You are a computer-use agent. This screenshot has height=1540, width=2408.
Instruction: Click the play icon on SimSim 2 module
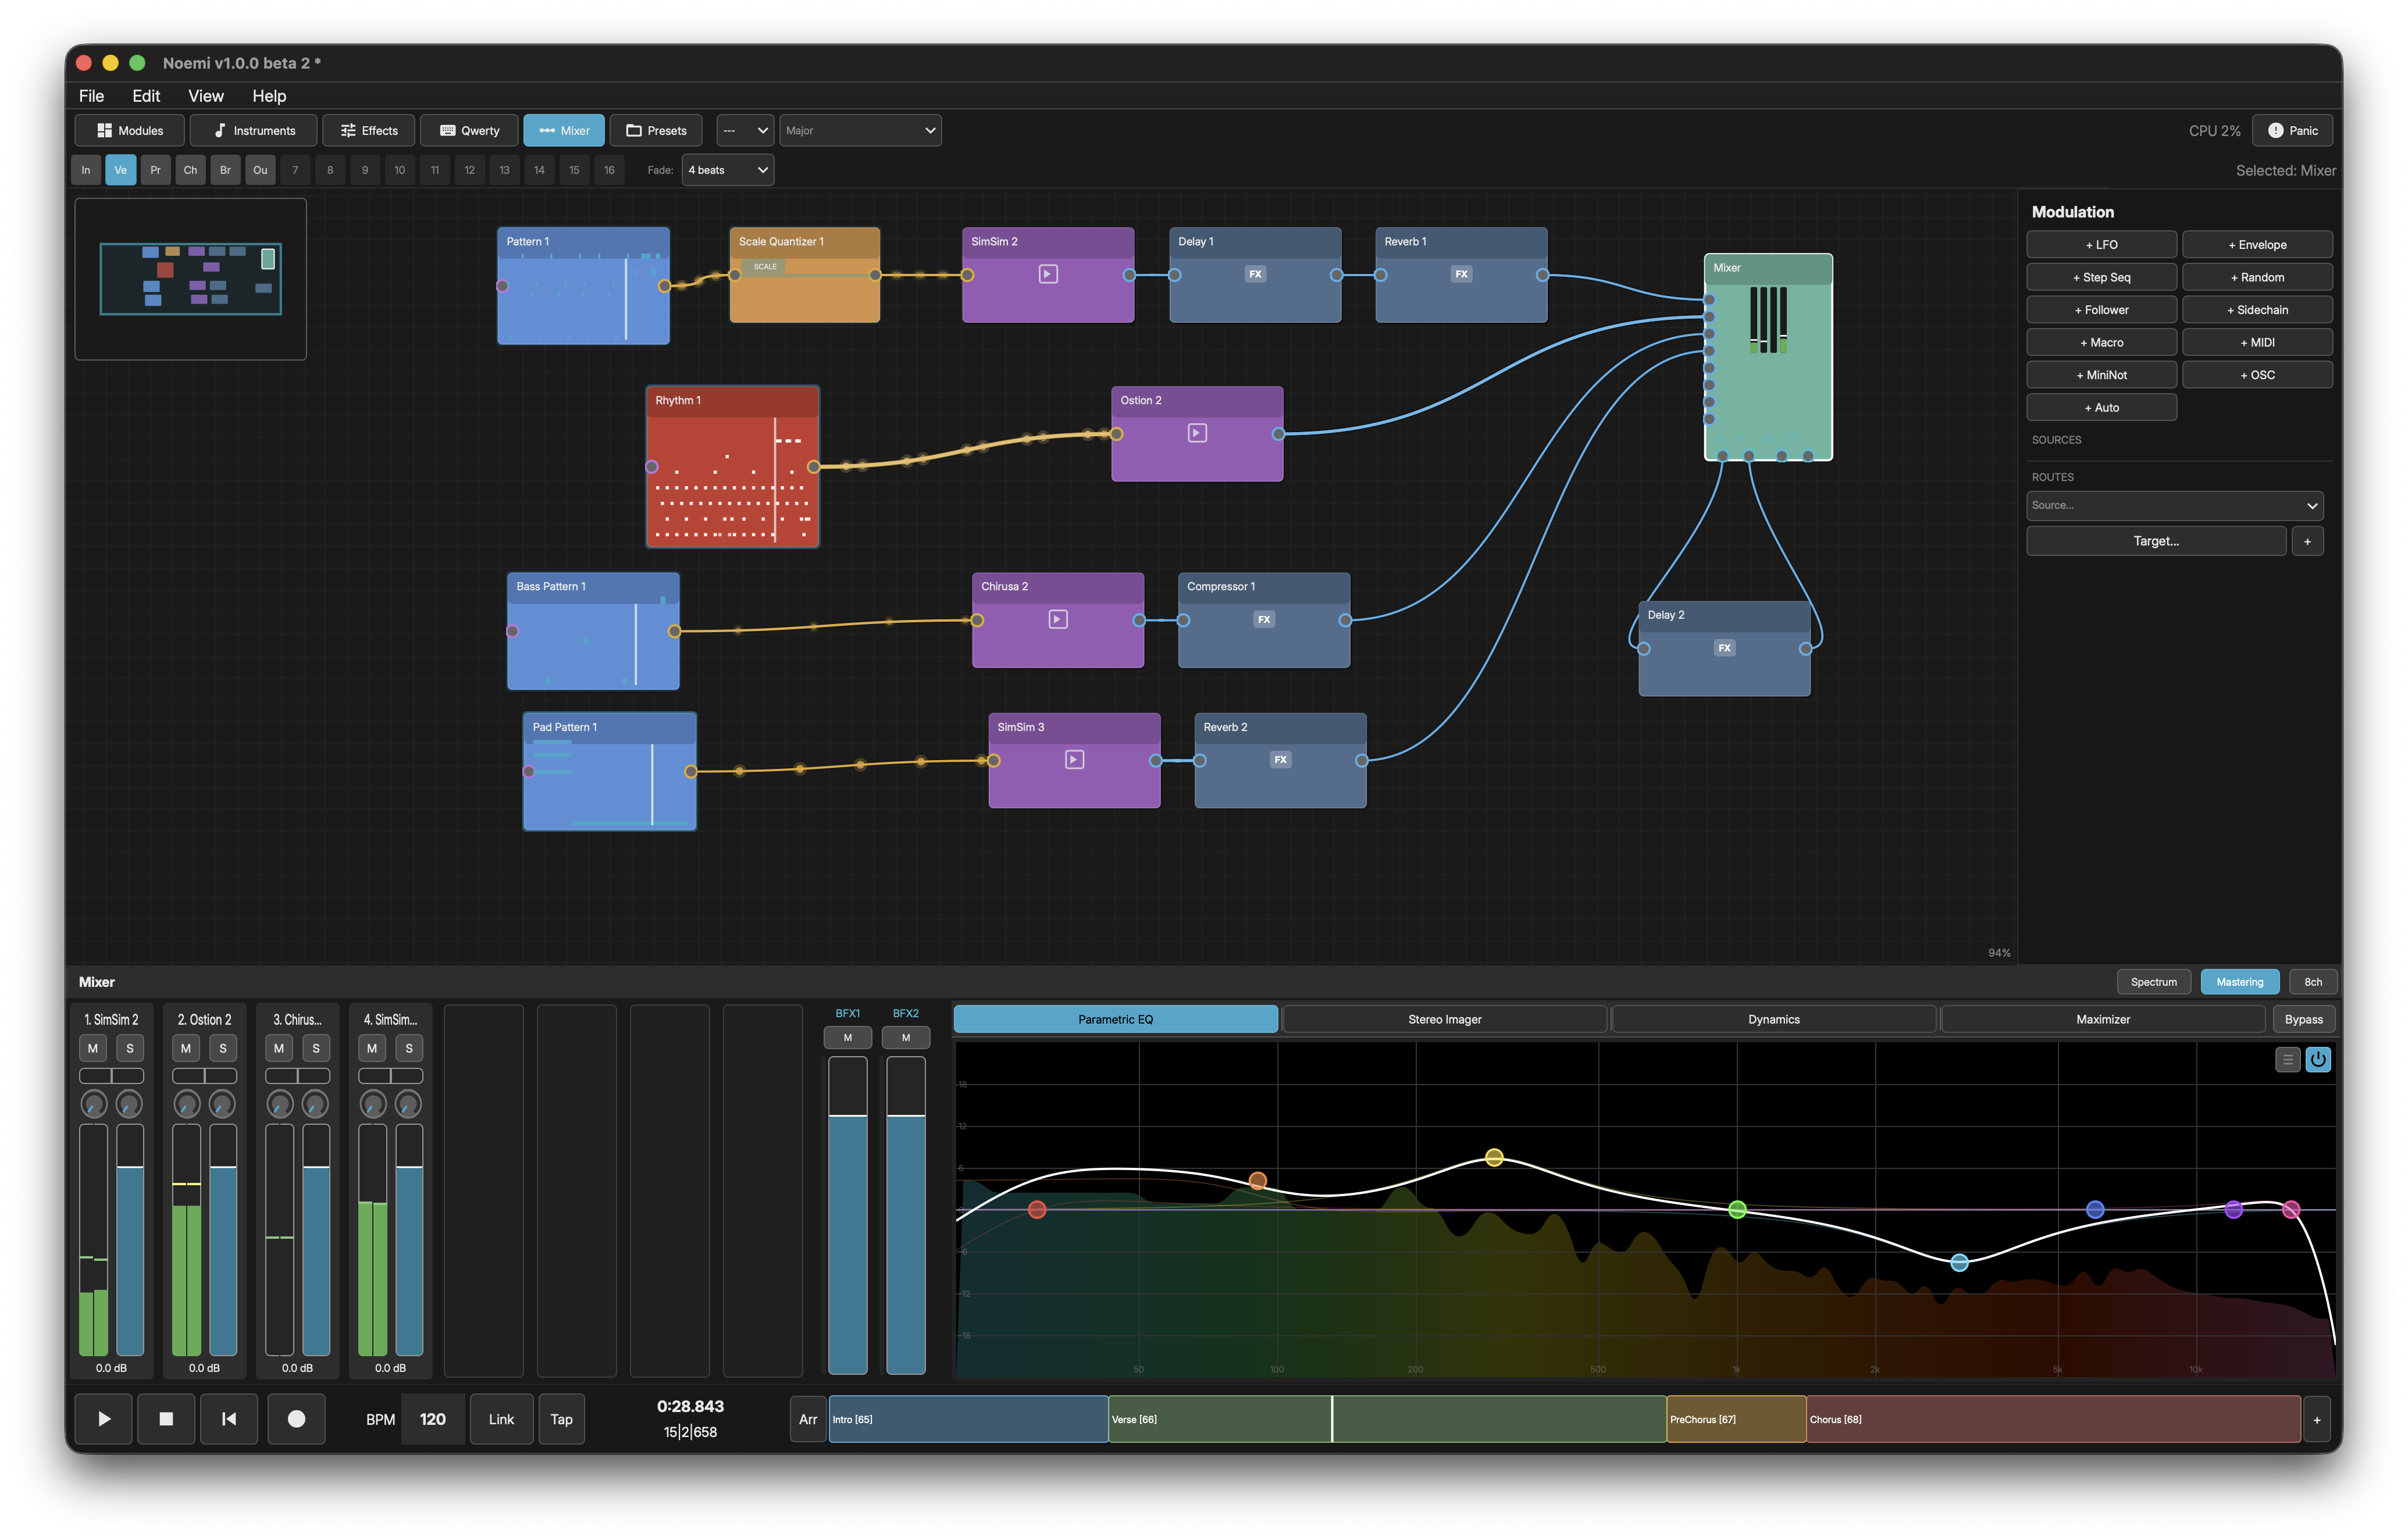[1047, 274]
